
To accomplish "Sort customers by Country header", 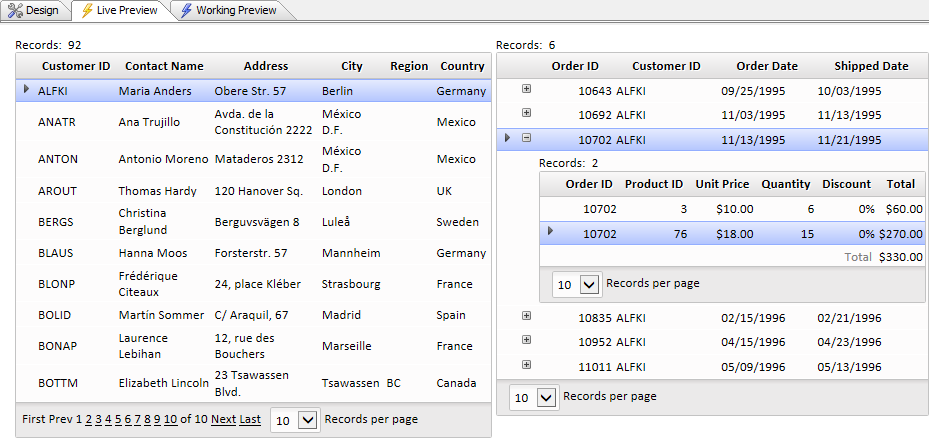I will click(462, 66).
